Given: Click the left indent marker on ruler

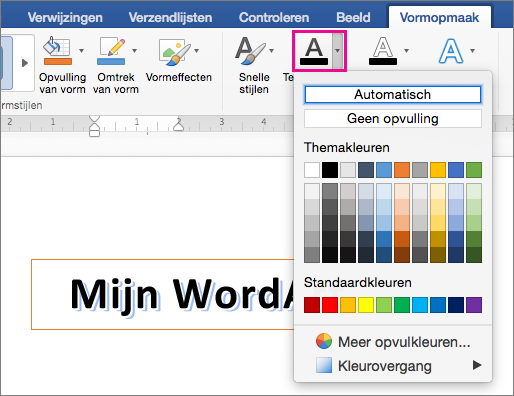Looking at the screenshot, I should pos(95,126).
